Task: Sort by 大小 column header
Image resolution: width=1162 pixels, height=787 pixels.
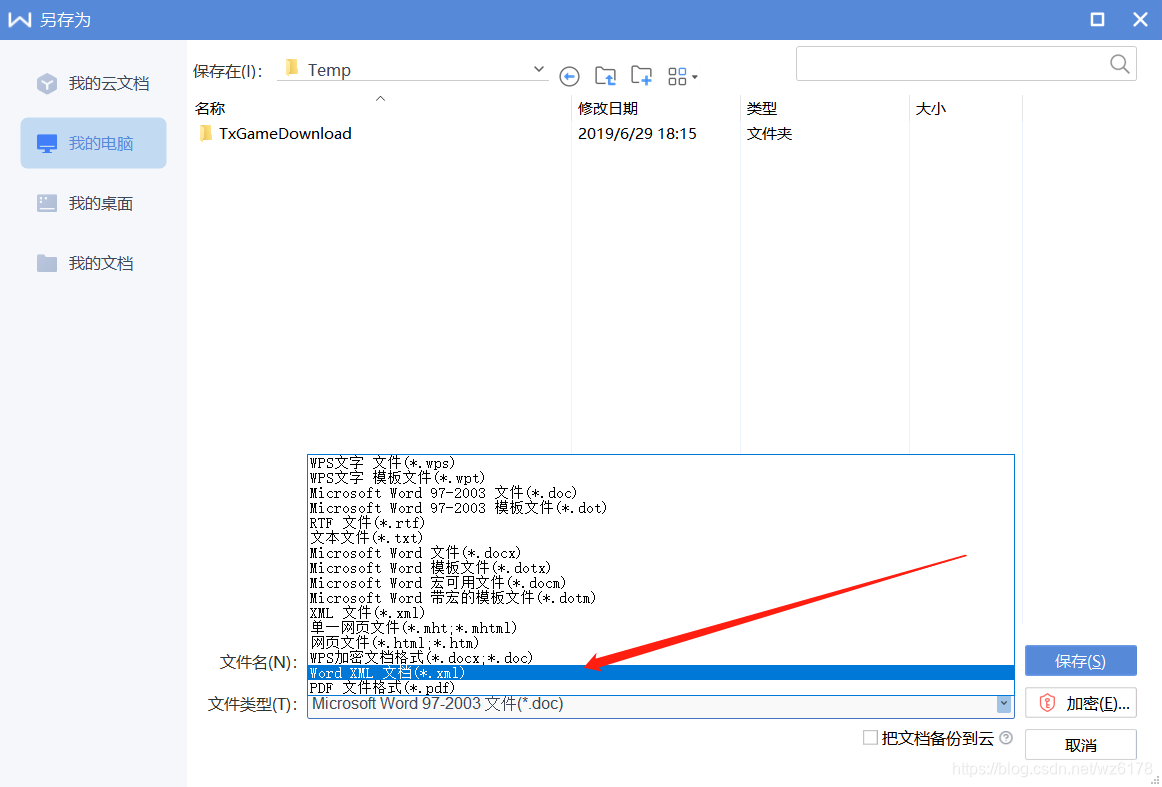Action: coord(931,109)
